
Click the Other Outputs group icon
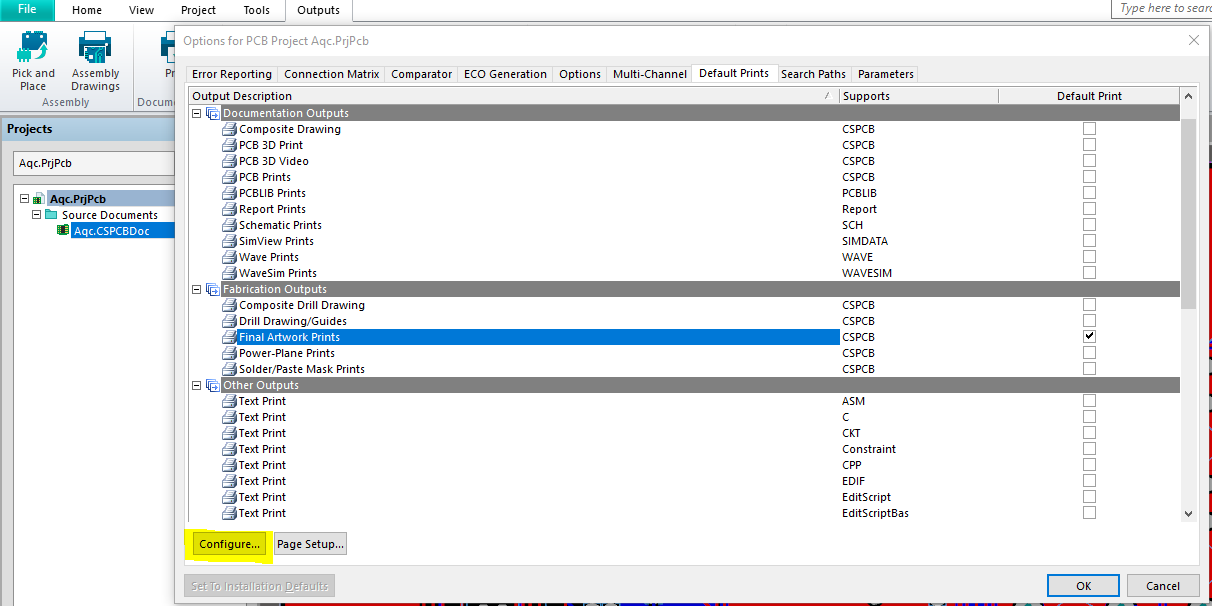tap(213, 385)
